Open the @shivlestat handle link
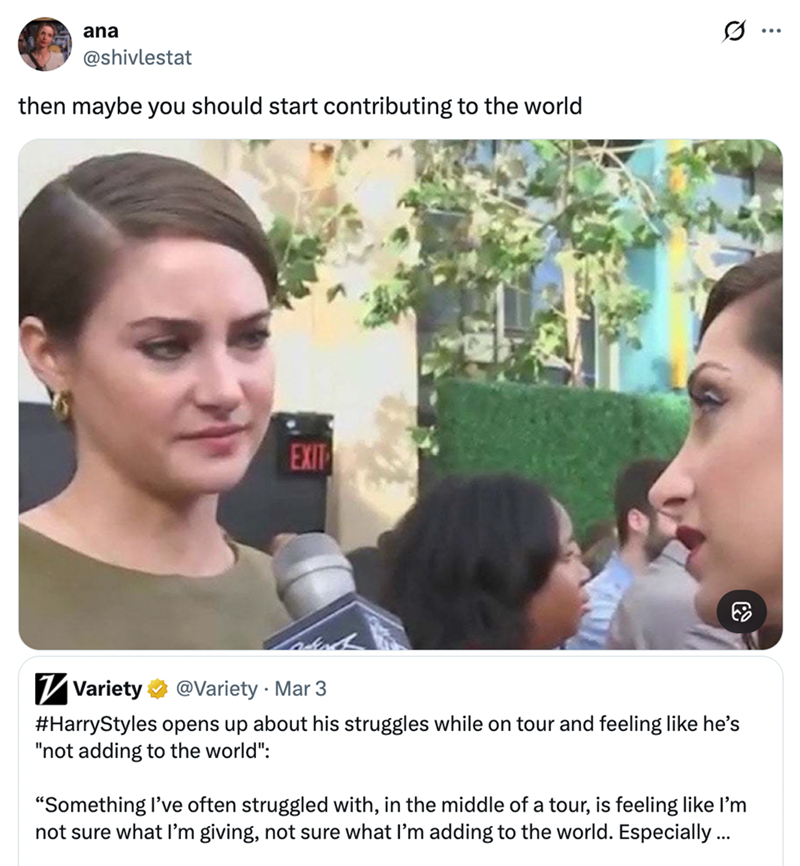 pyautogui.click(x=137, y=57)
